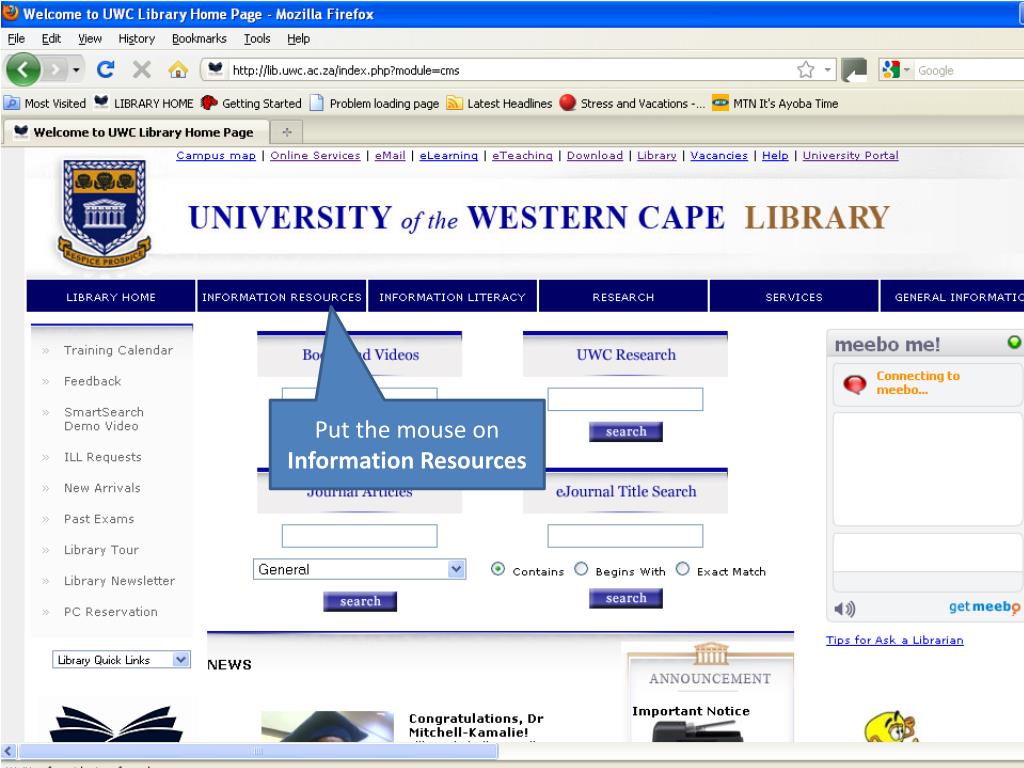This screenshot has height=768, width=1024.
Task: Open the Getting Started bookmark
Action: coord(251,103)
